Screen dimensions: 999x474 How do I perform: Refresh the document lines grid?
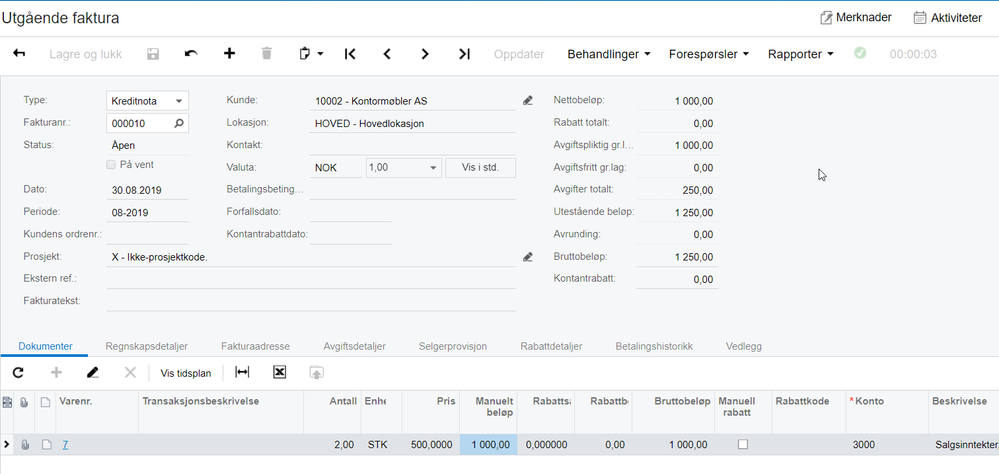[18, 373]
